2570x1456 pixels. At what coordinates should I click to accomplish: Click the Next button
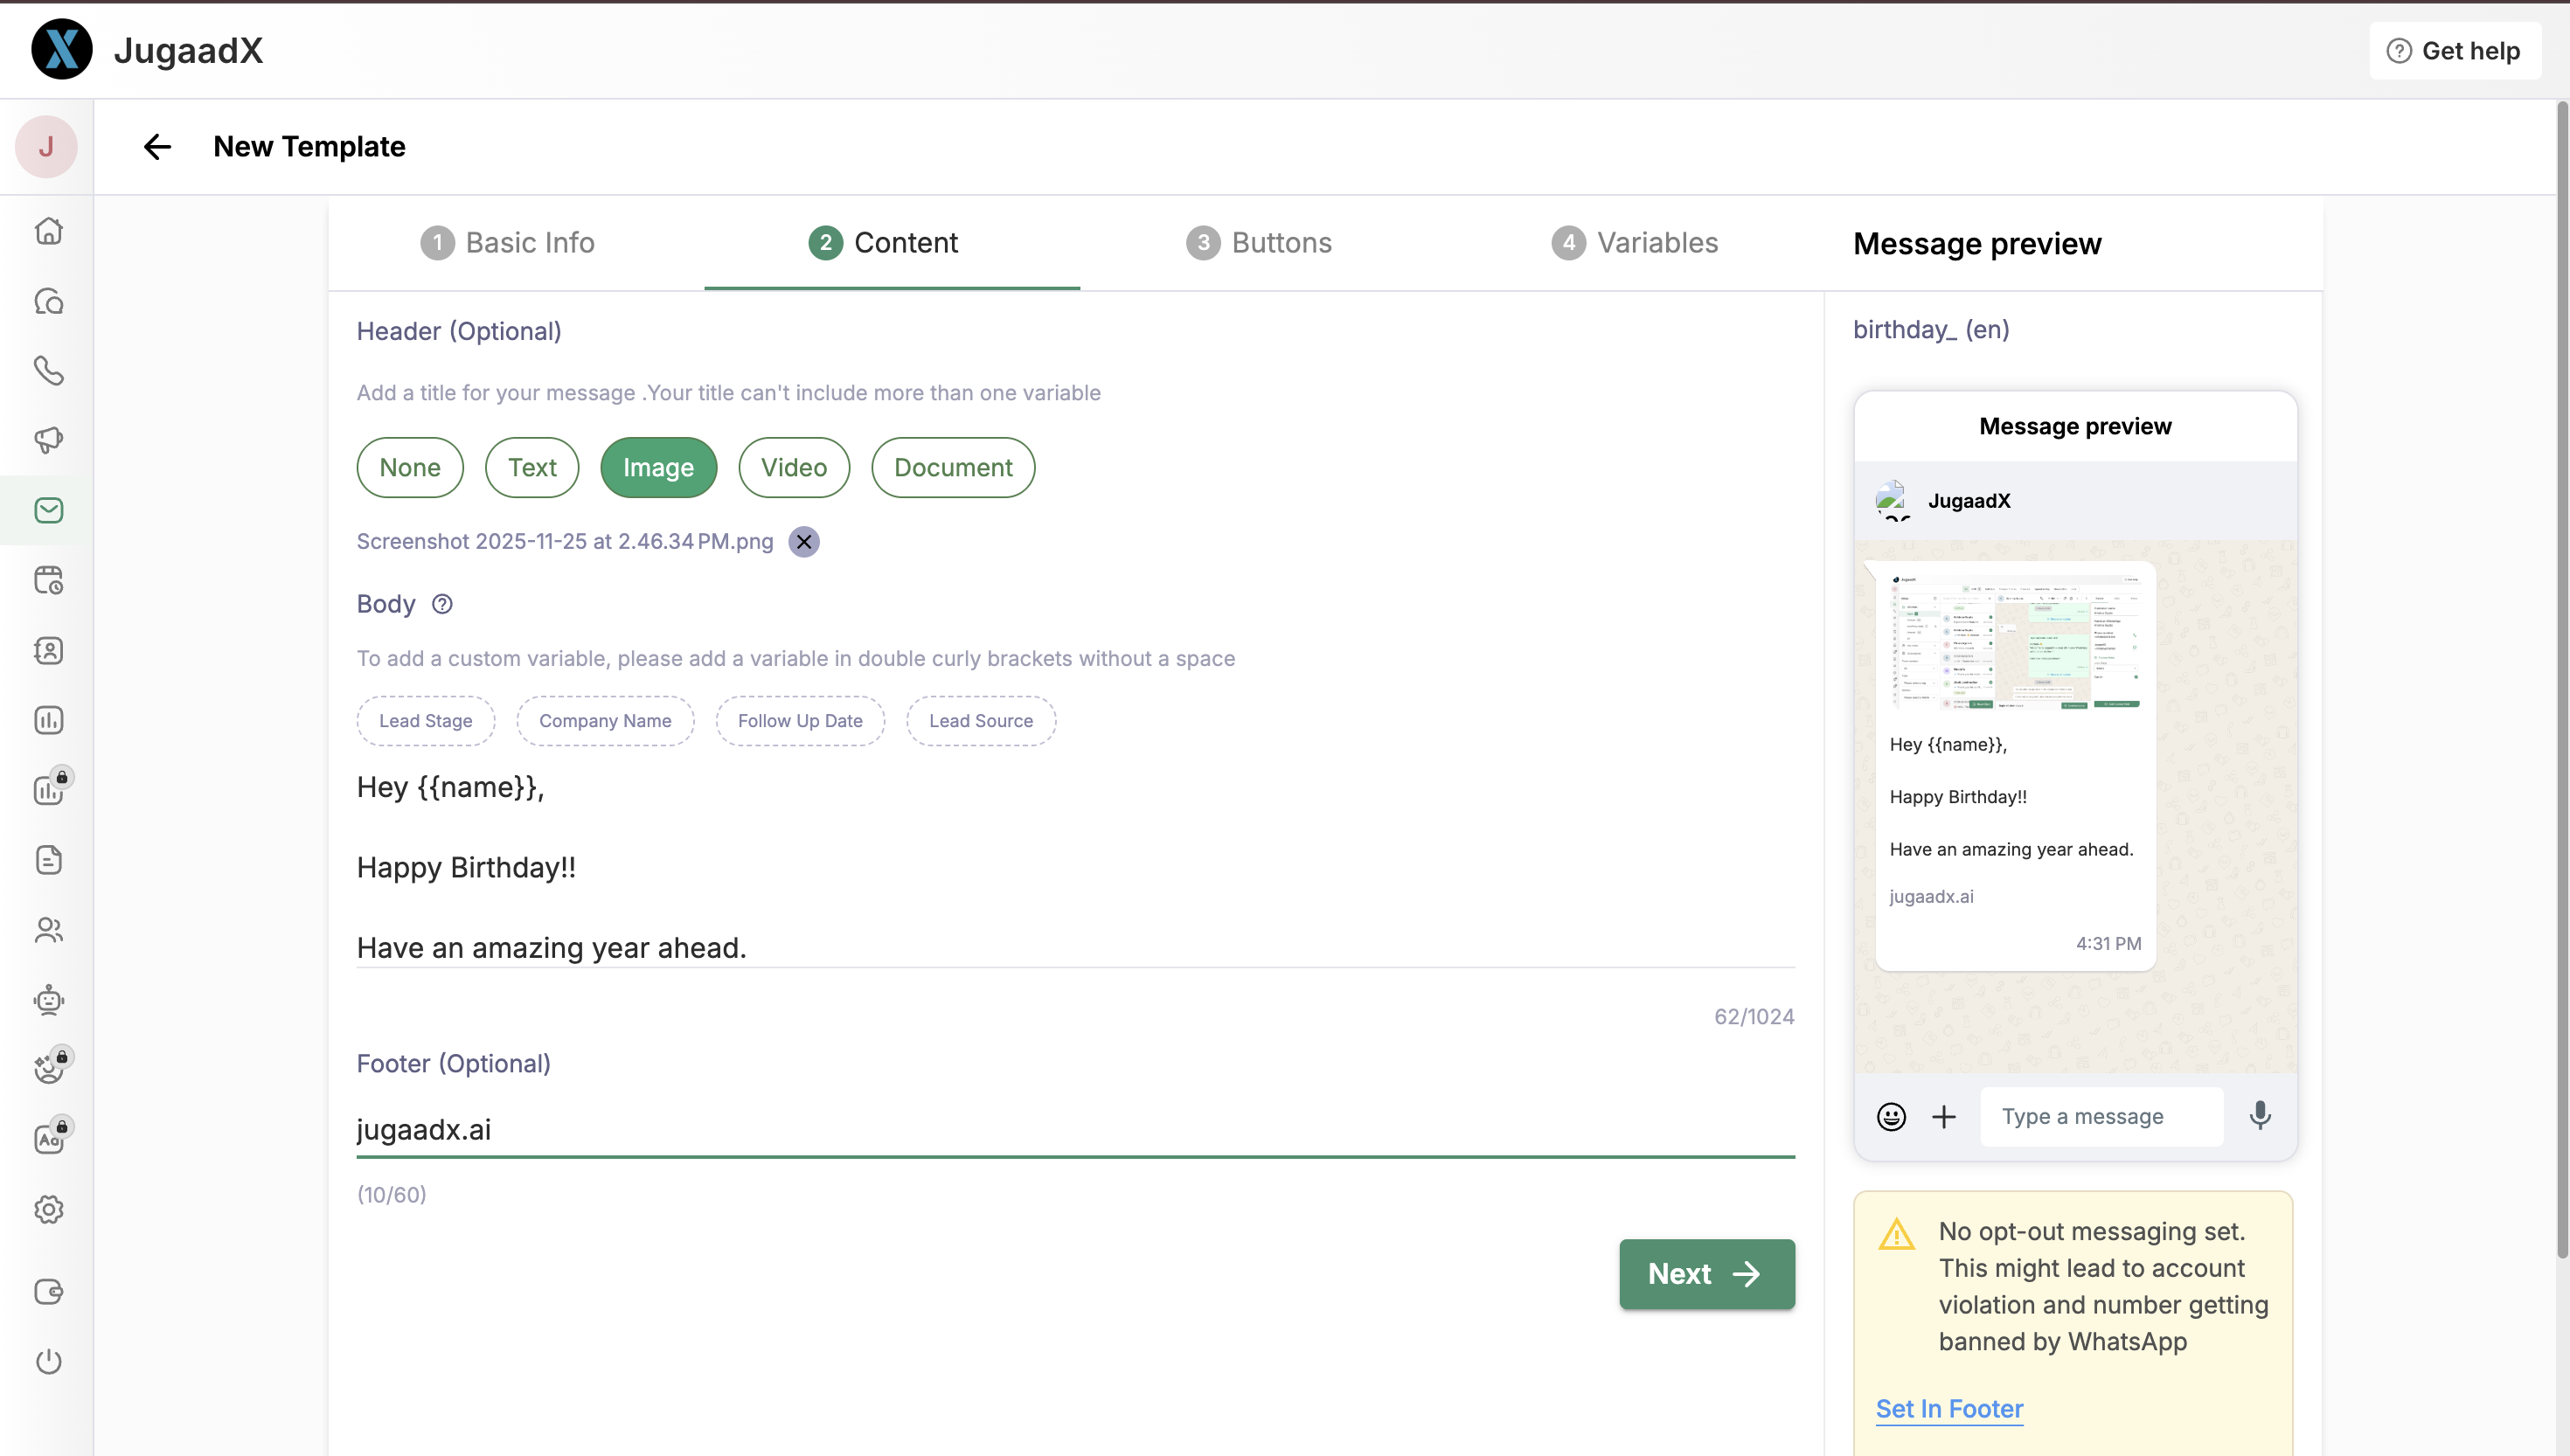[x=1706, y=1274]
